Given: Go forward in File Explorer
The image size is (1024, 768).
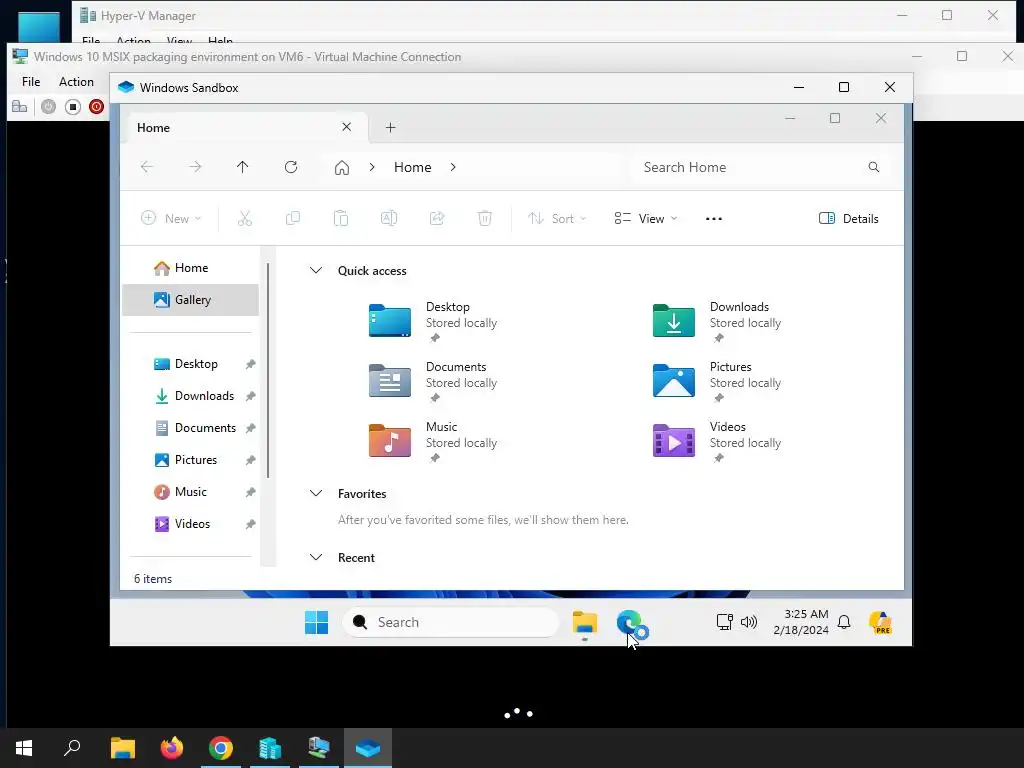Looking at the screenshot, I should [x=195, y=167].
